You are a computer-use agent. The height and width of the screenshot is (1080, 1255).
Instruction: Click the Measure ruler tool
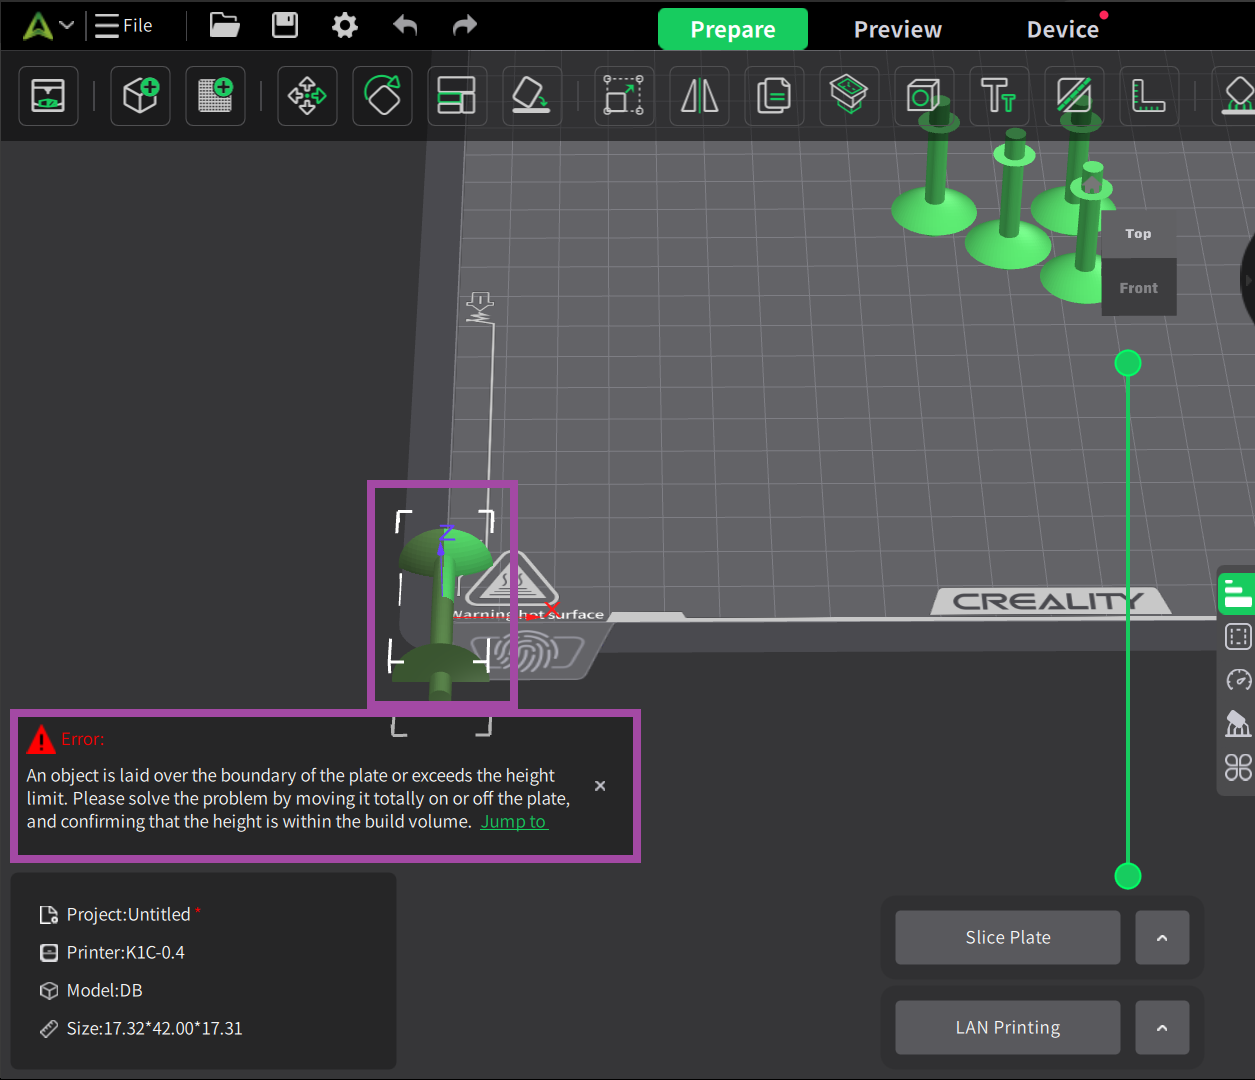(x=1147, y=96)
